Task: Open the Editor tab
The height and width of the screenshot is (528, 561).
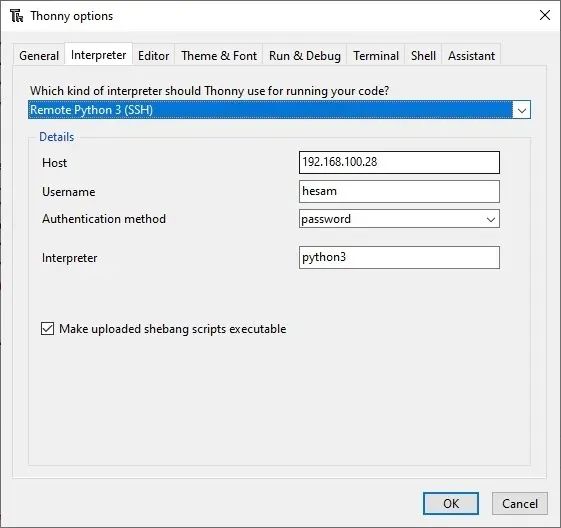Action: [153, 55]
